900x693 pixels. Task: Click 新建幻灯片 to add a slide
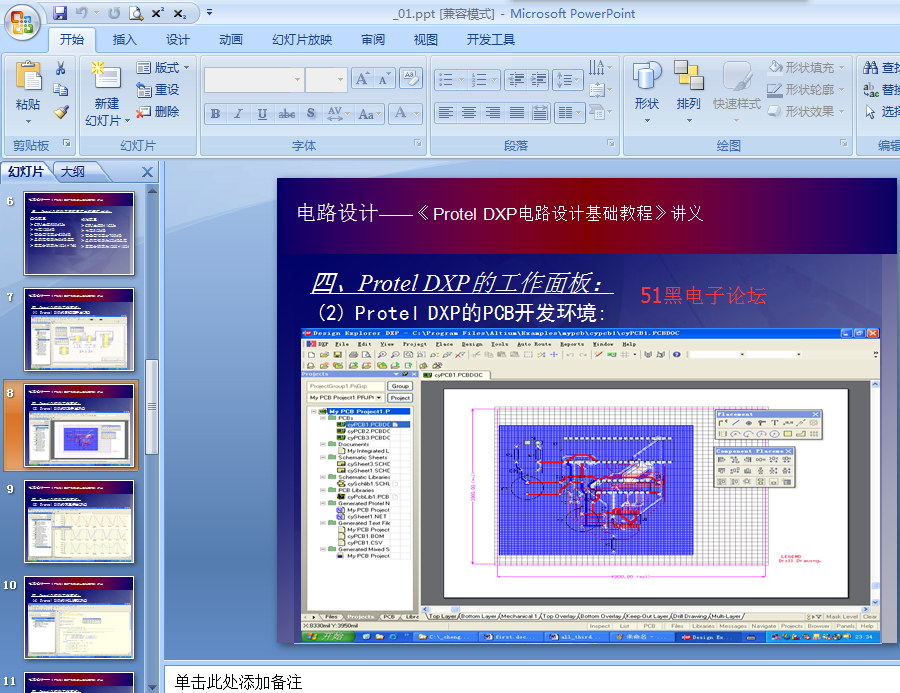pyautogui.click(x=107, y=94)
